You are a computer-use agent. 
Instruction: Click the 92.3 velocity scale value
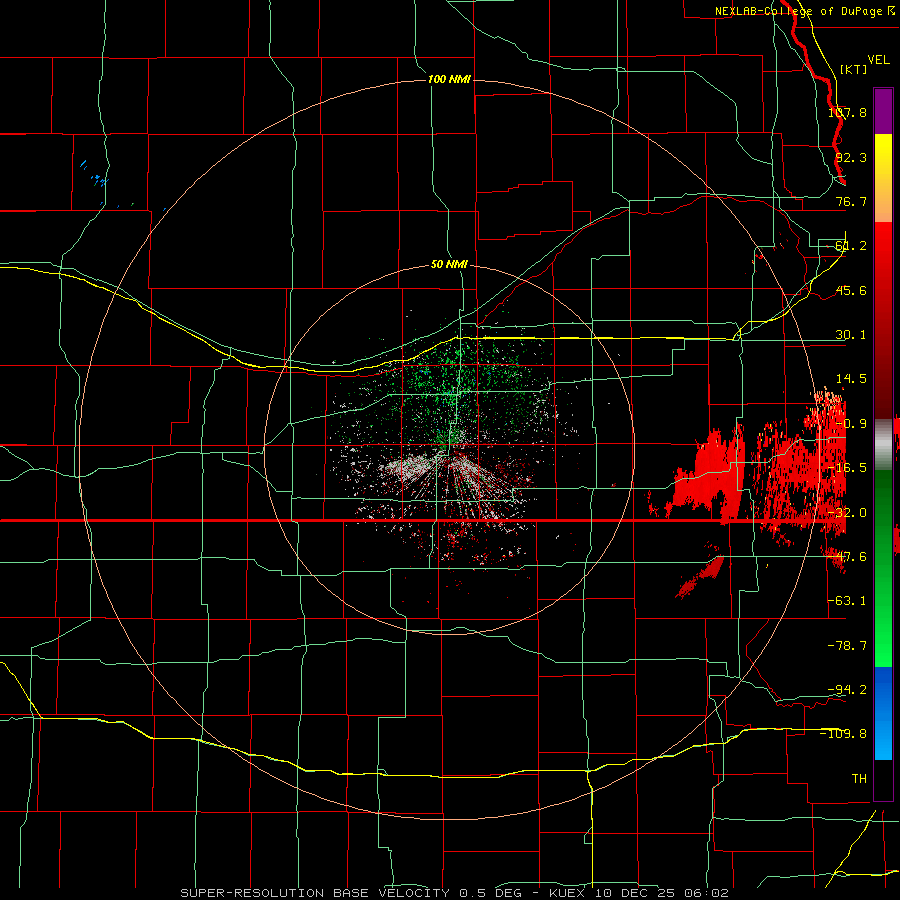click(x=851, y=157)
